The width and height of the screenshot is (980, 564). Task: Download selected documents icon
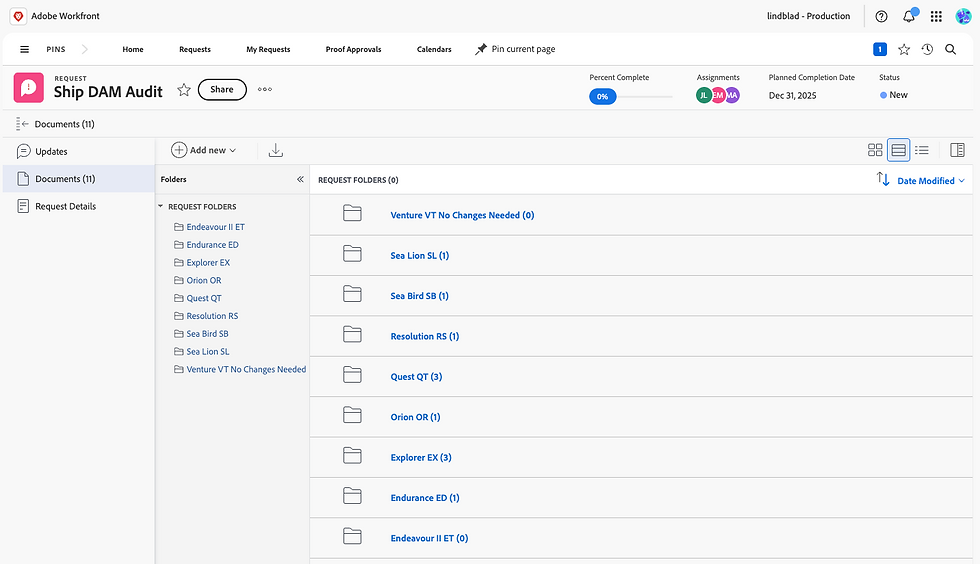tap(276, 150)
